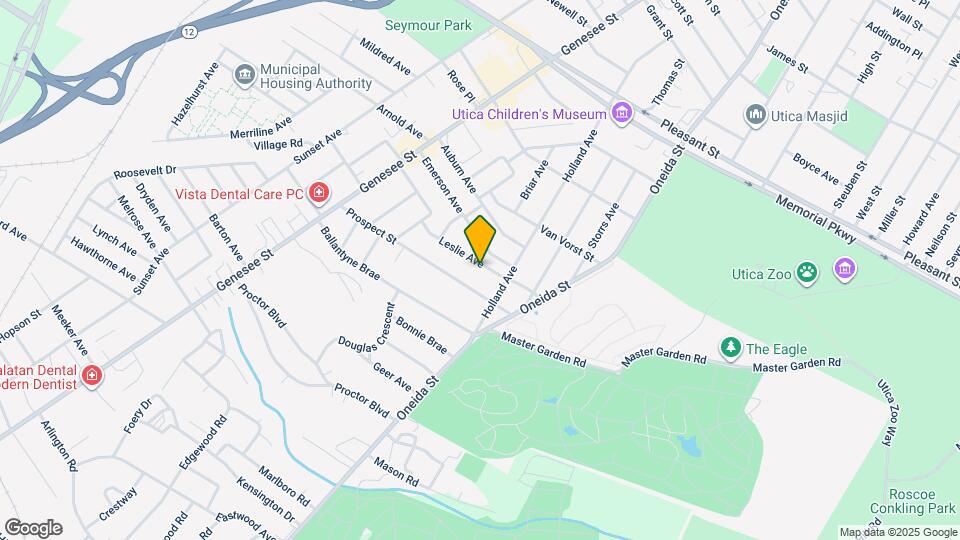960x540 pixels.
Task: Click The Eagle tree icon
Action: 730,348
